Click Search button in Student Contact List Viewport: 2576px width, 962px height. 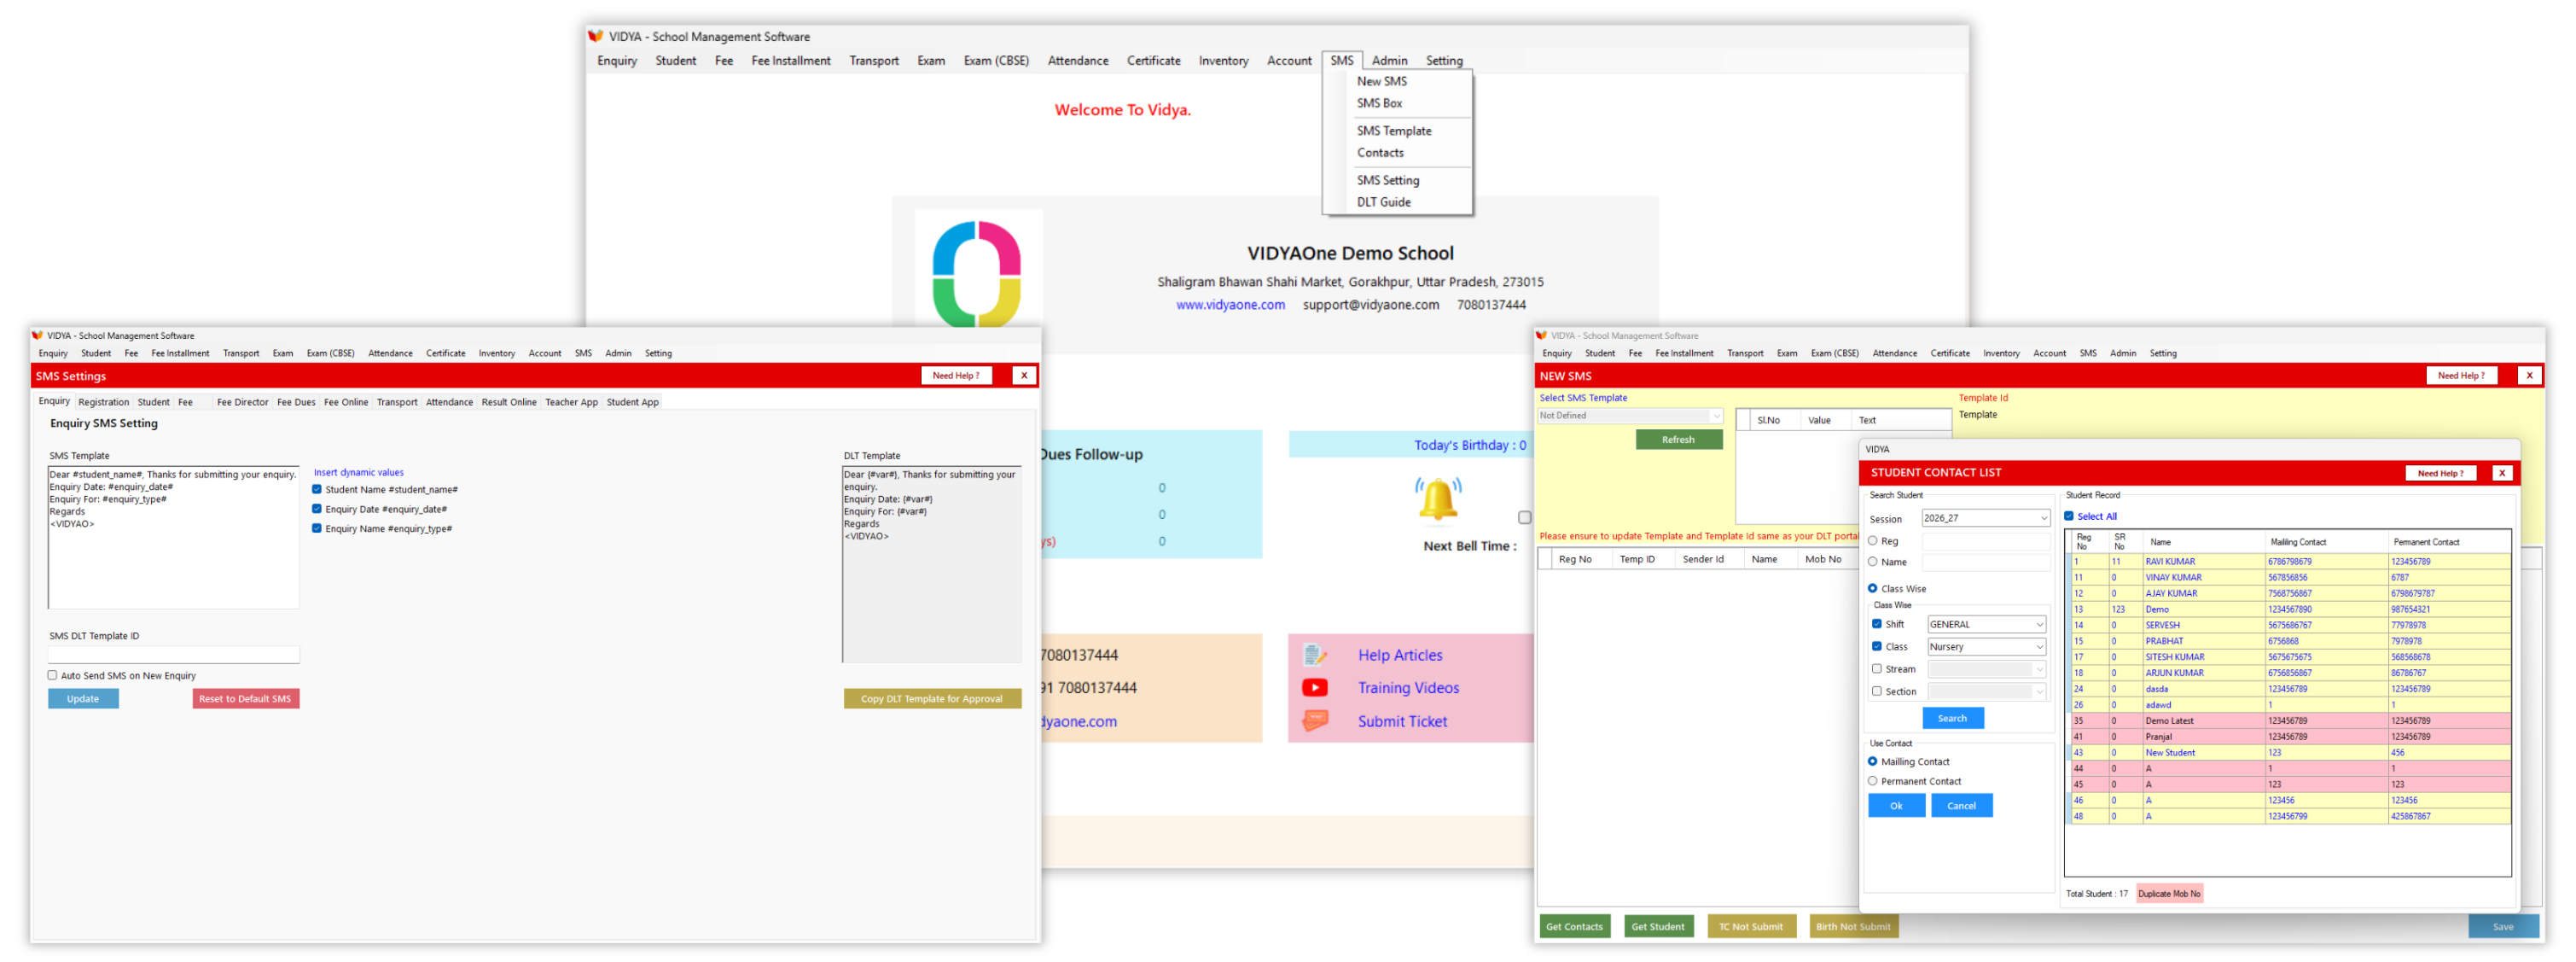tap(1953, 719)
